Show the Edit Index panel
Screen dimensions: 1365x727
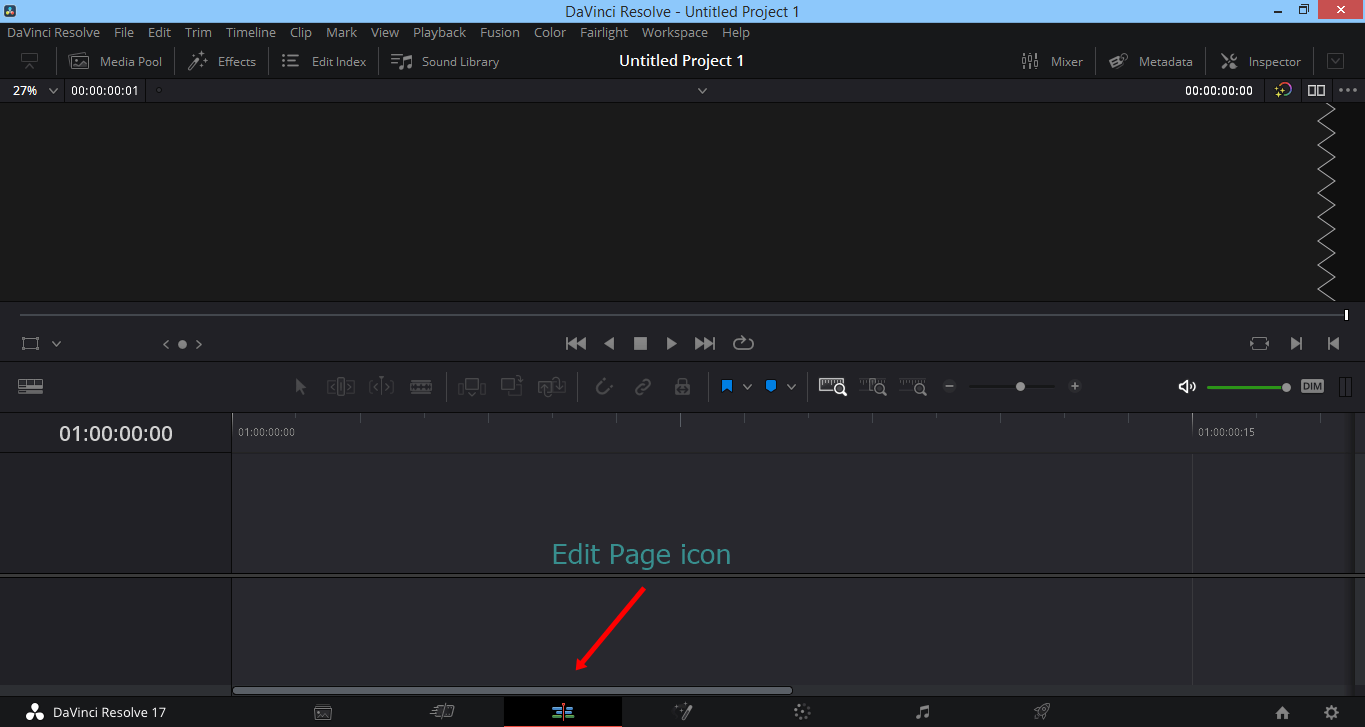pos(324,61)
